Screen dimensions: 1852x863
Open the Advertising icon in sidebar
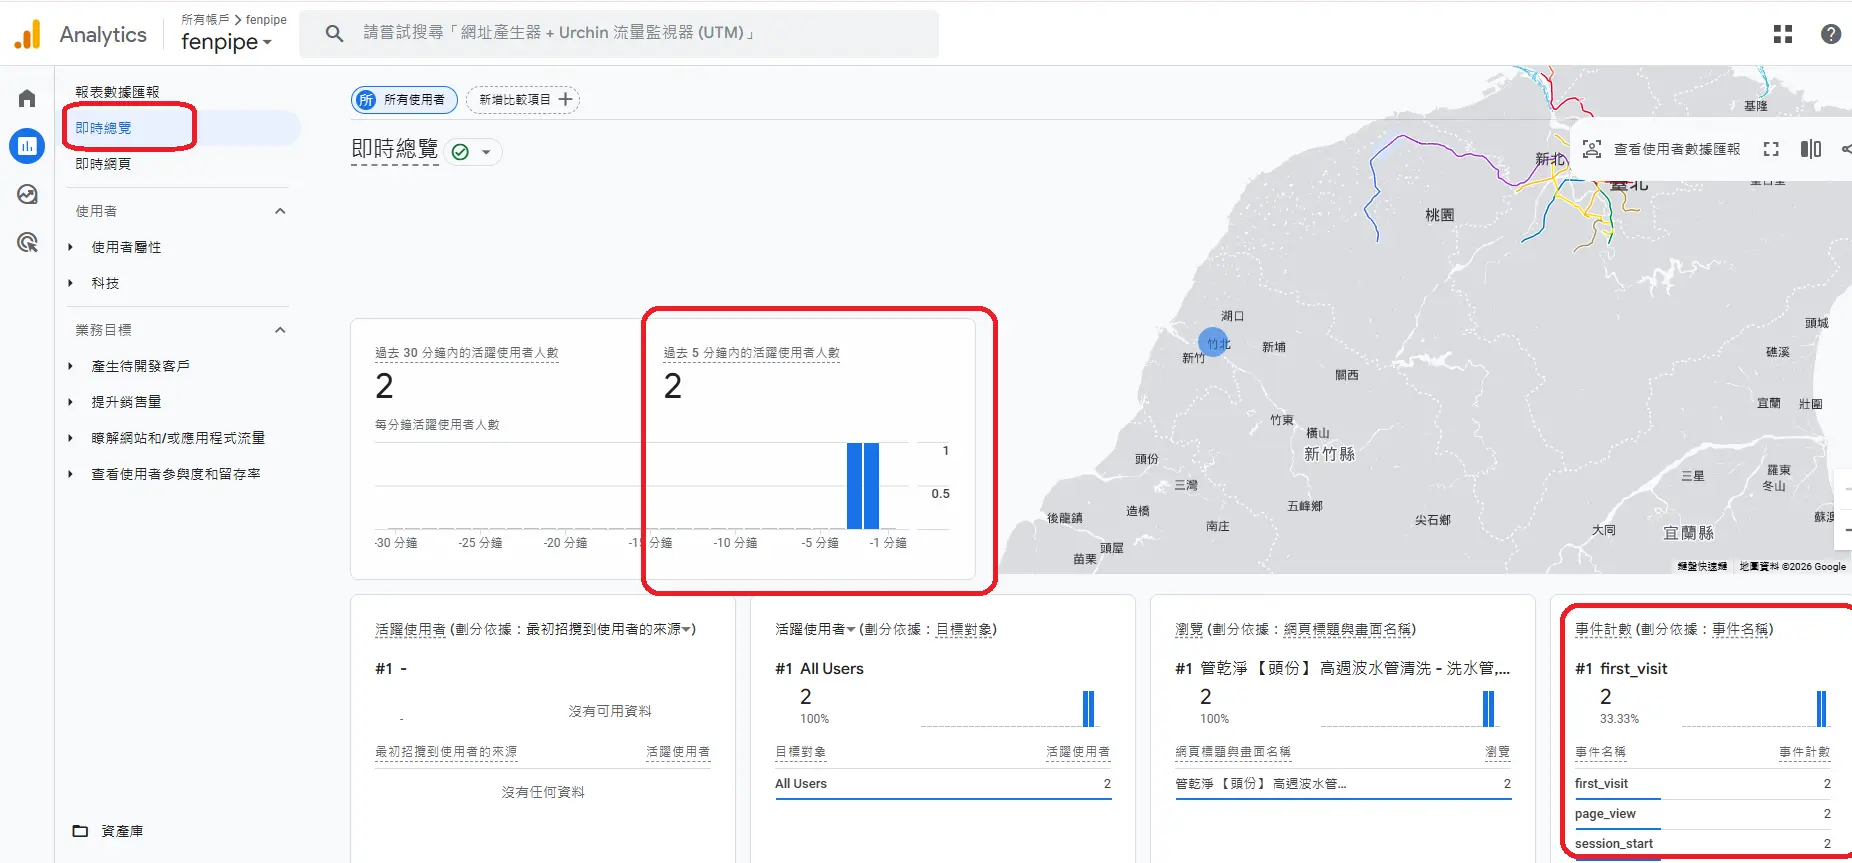pos(27,242)
